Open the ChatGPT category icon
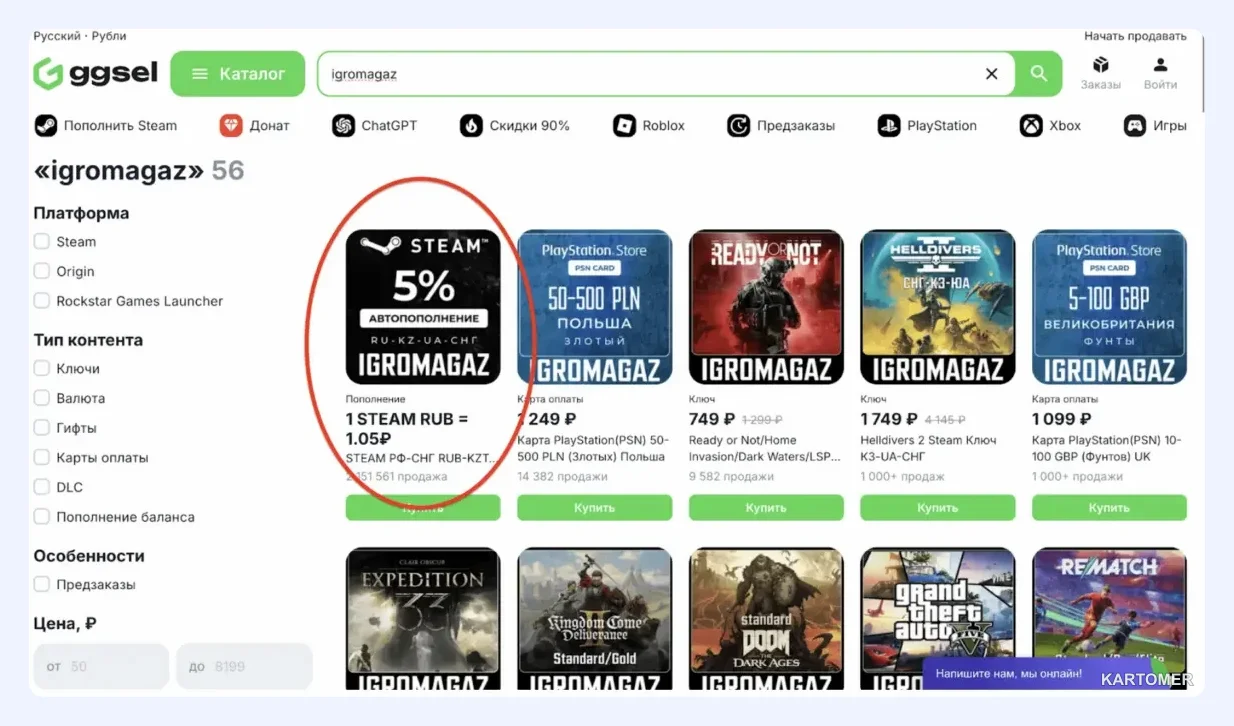This screenshot has width=1234, height=726. [343, 126]
